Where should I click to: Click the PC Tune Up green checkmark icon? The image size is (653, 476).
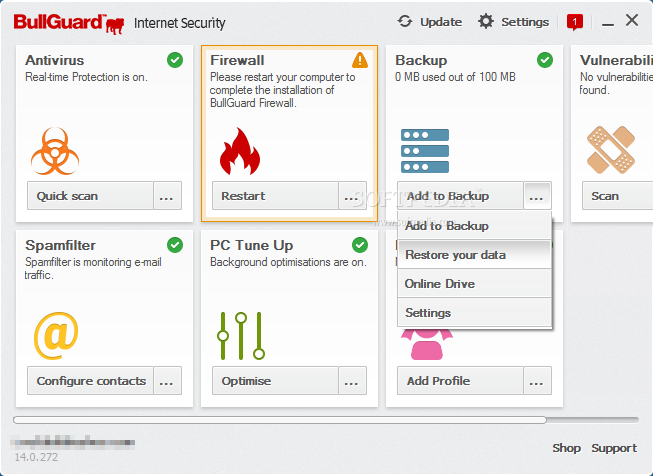(x=360, y=245)
